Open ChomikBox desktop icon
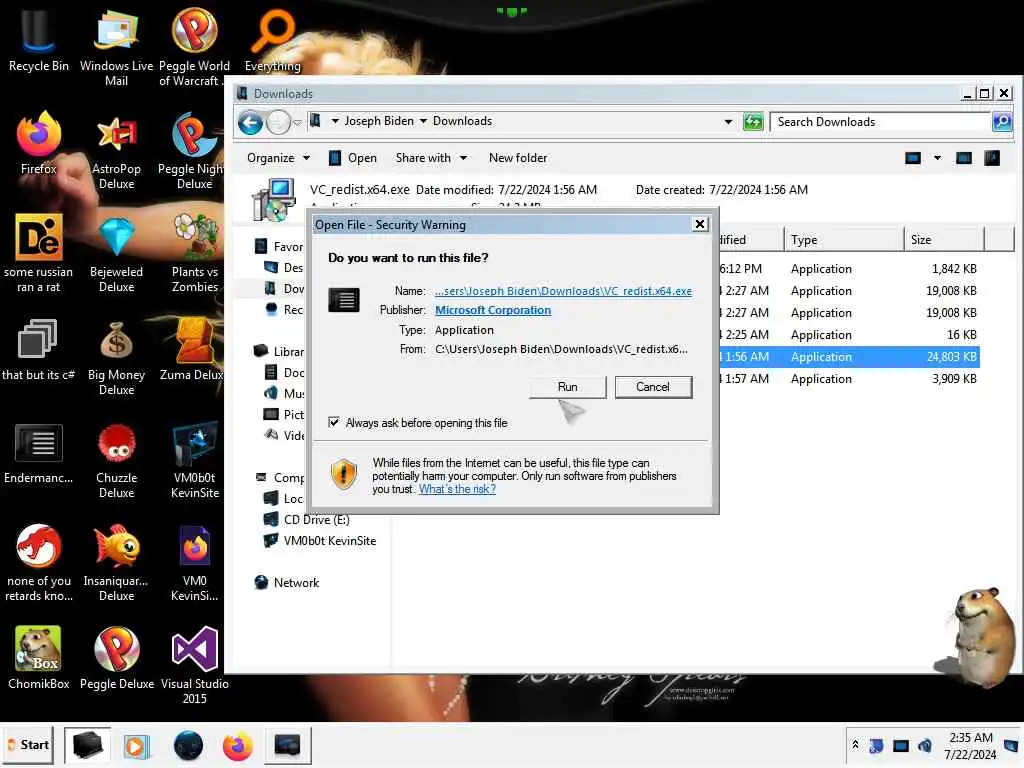This screenshot has height=768, width=1024. click(39, 658)
